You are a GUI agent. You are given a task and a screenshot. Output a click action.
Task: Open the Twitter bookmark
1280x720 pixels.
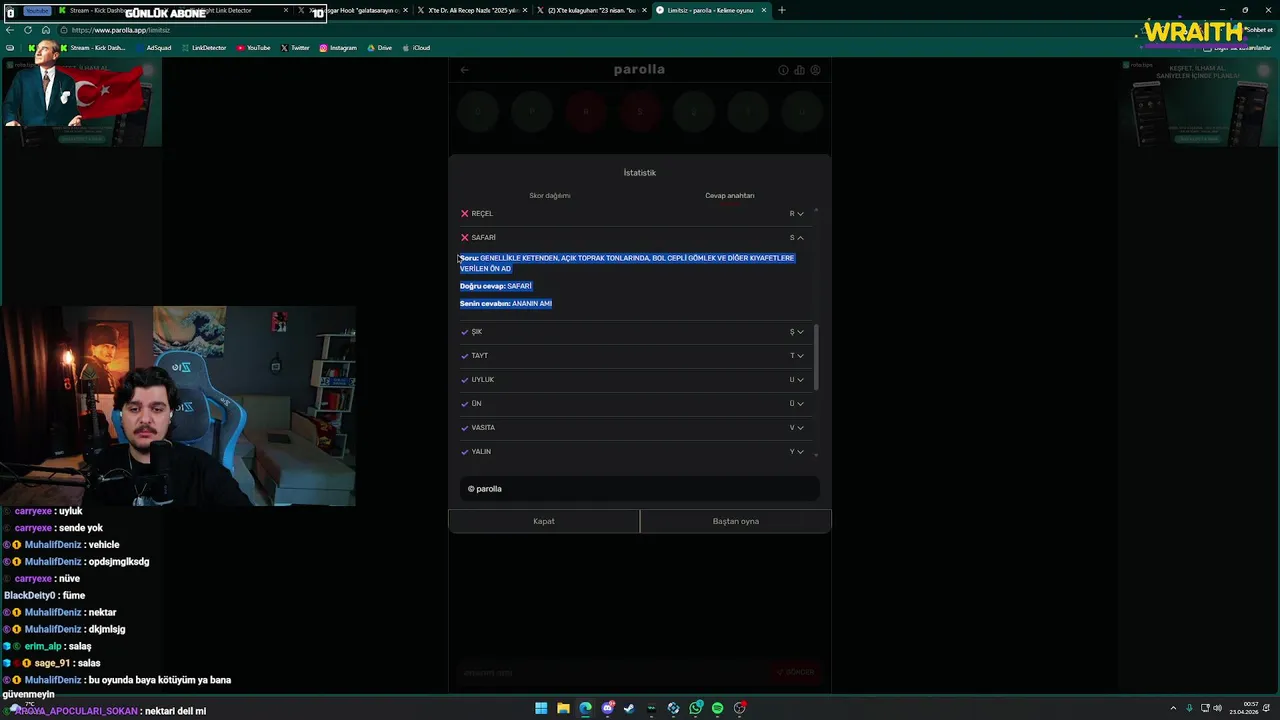295,48
